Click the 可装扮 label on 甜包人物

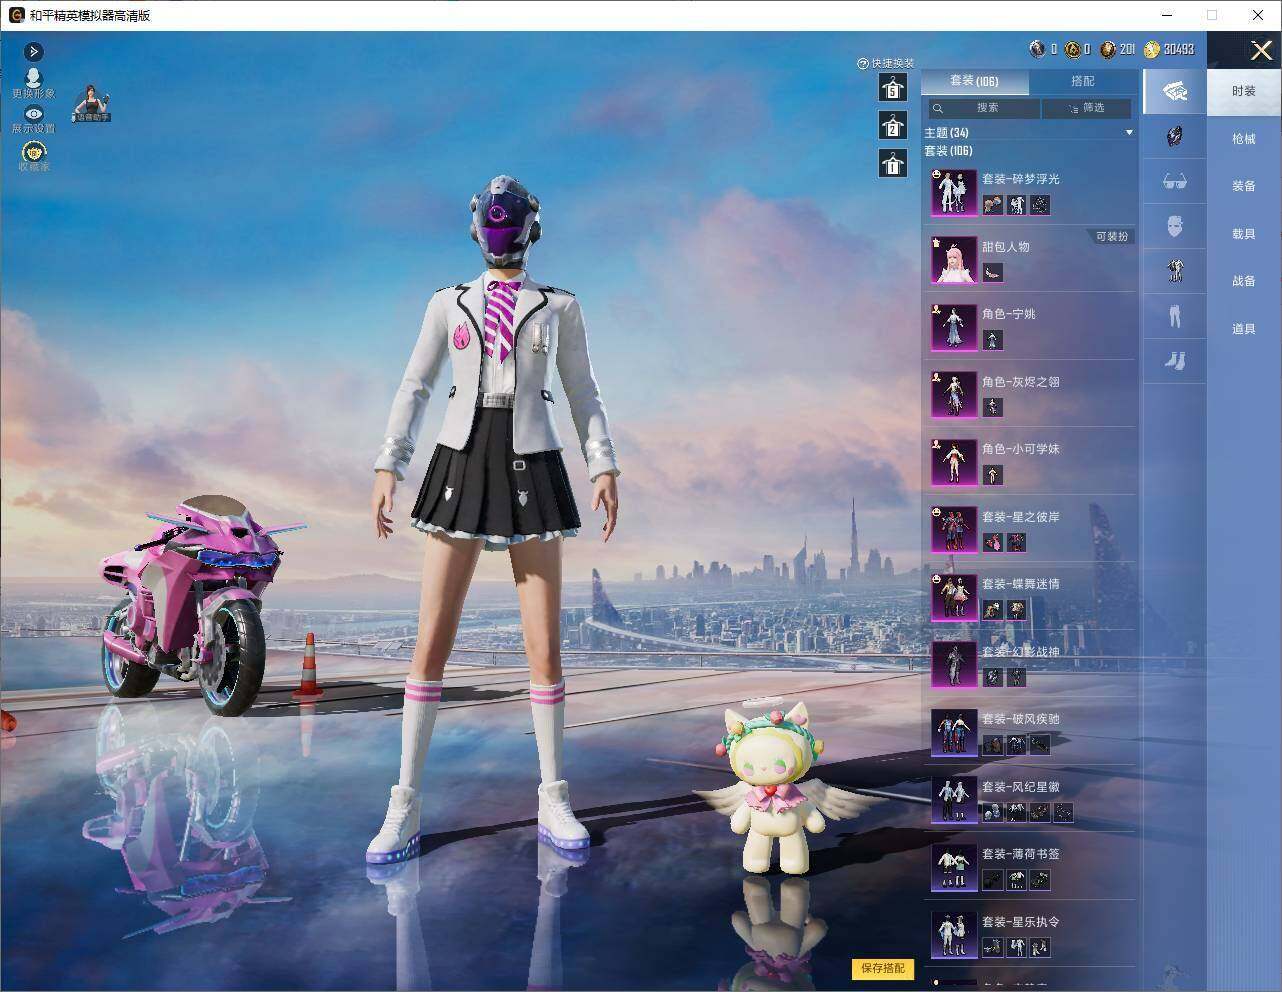(x=1111, y=237)
